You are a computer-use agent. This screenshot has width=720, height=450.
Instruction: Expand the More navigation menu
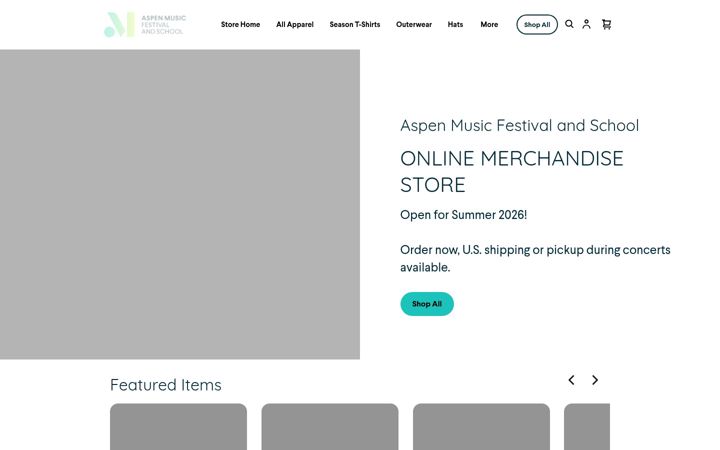tap(489, 24)
